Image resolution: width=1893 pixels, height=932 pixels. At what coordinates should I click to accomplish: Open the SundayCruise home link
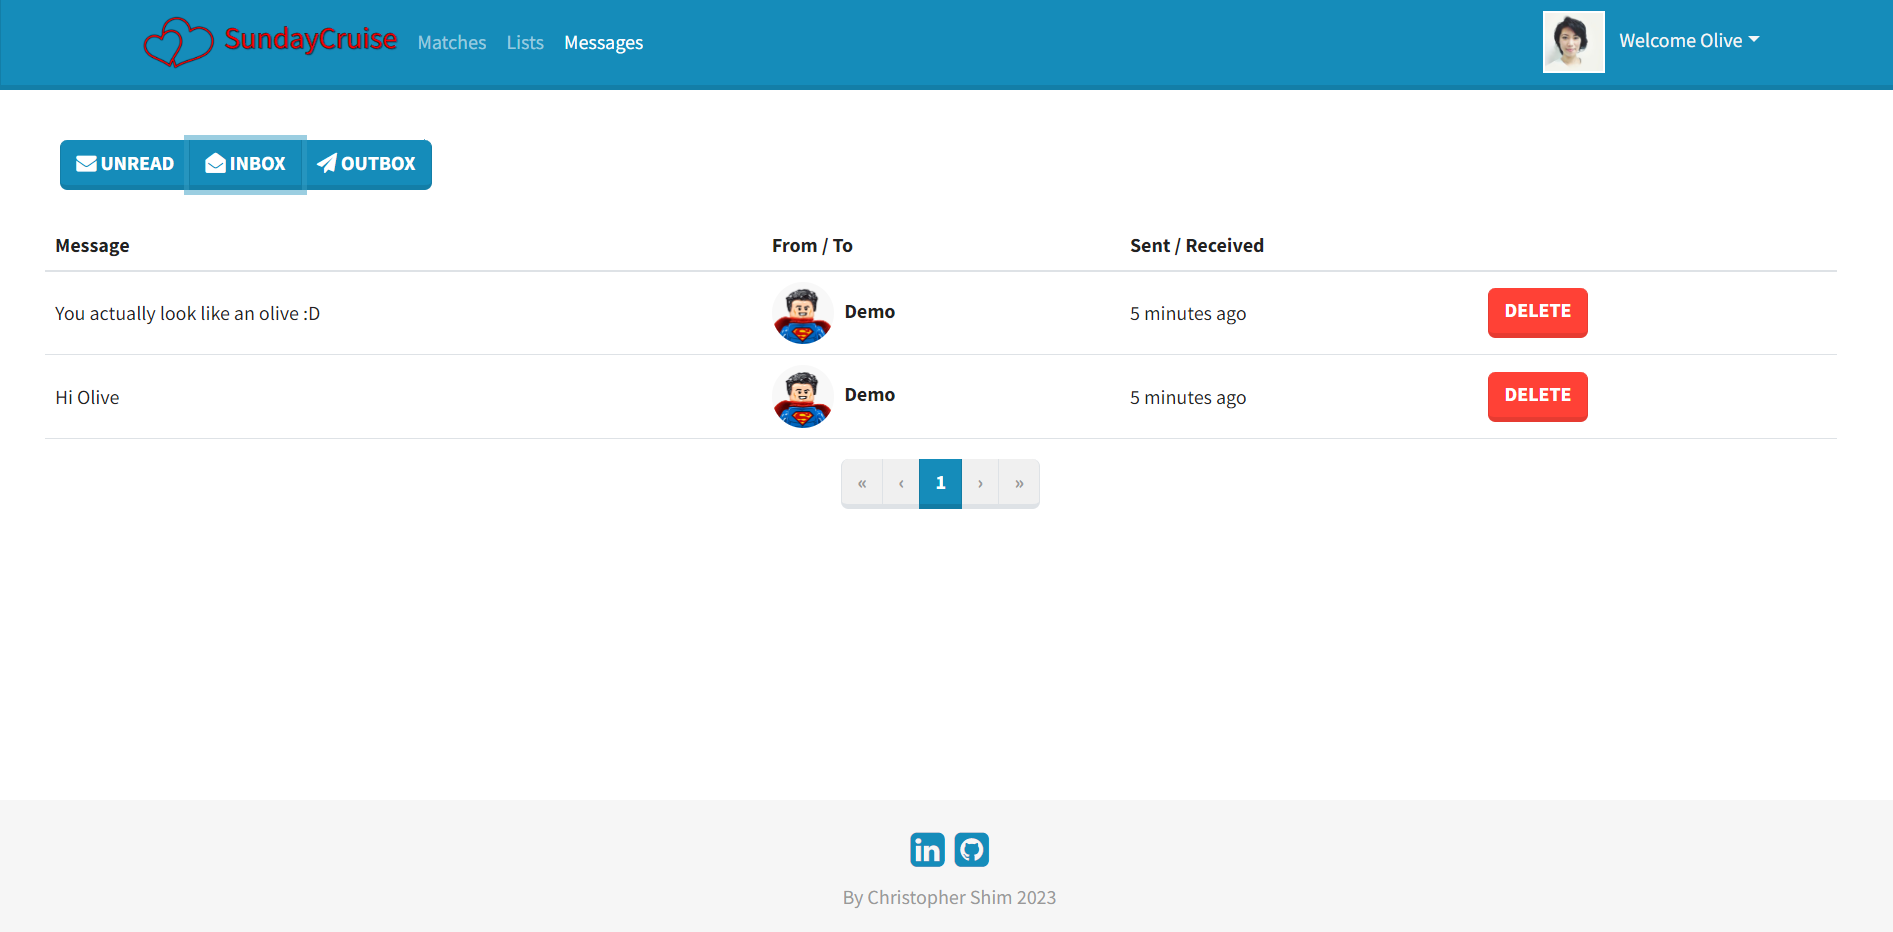(310, 40)
